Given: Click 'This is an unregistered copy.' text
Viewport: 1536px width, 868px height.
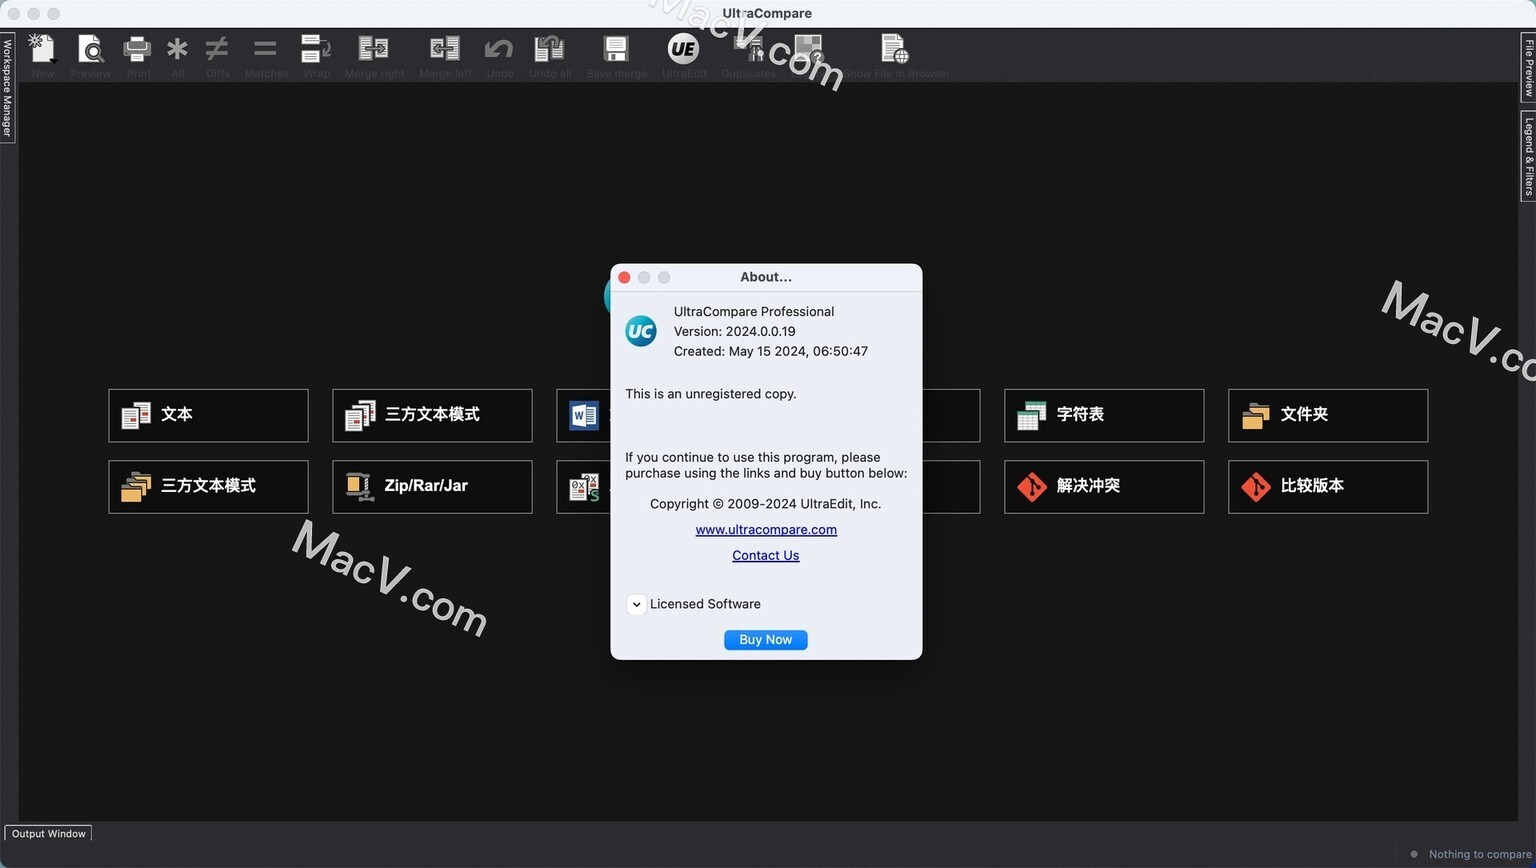Looking at the screenshot, I should click(x=711, y=394).
